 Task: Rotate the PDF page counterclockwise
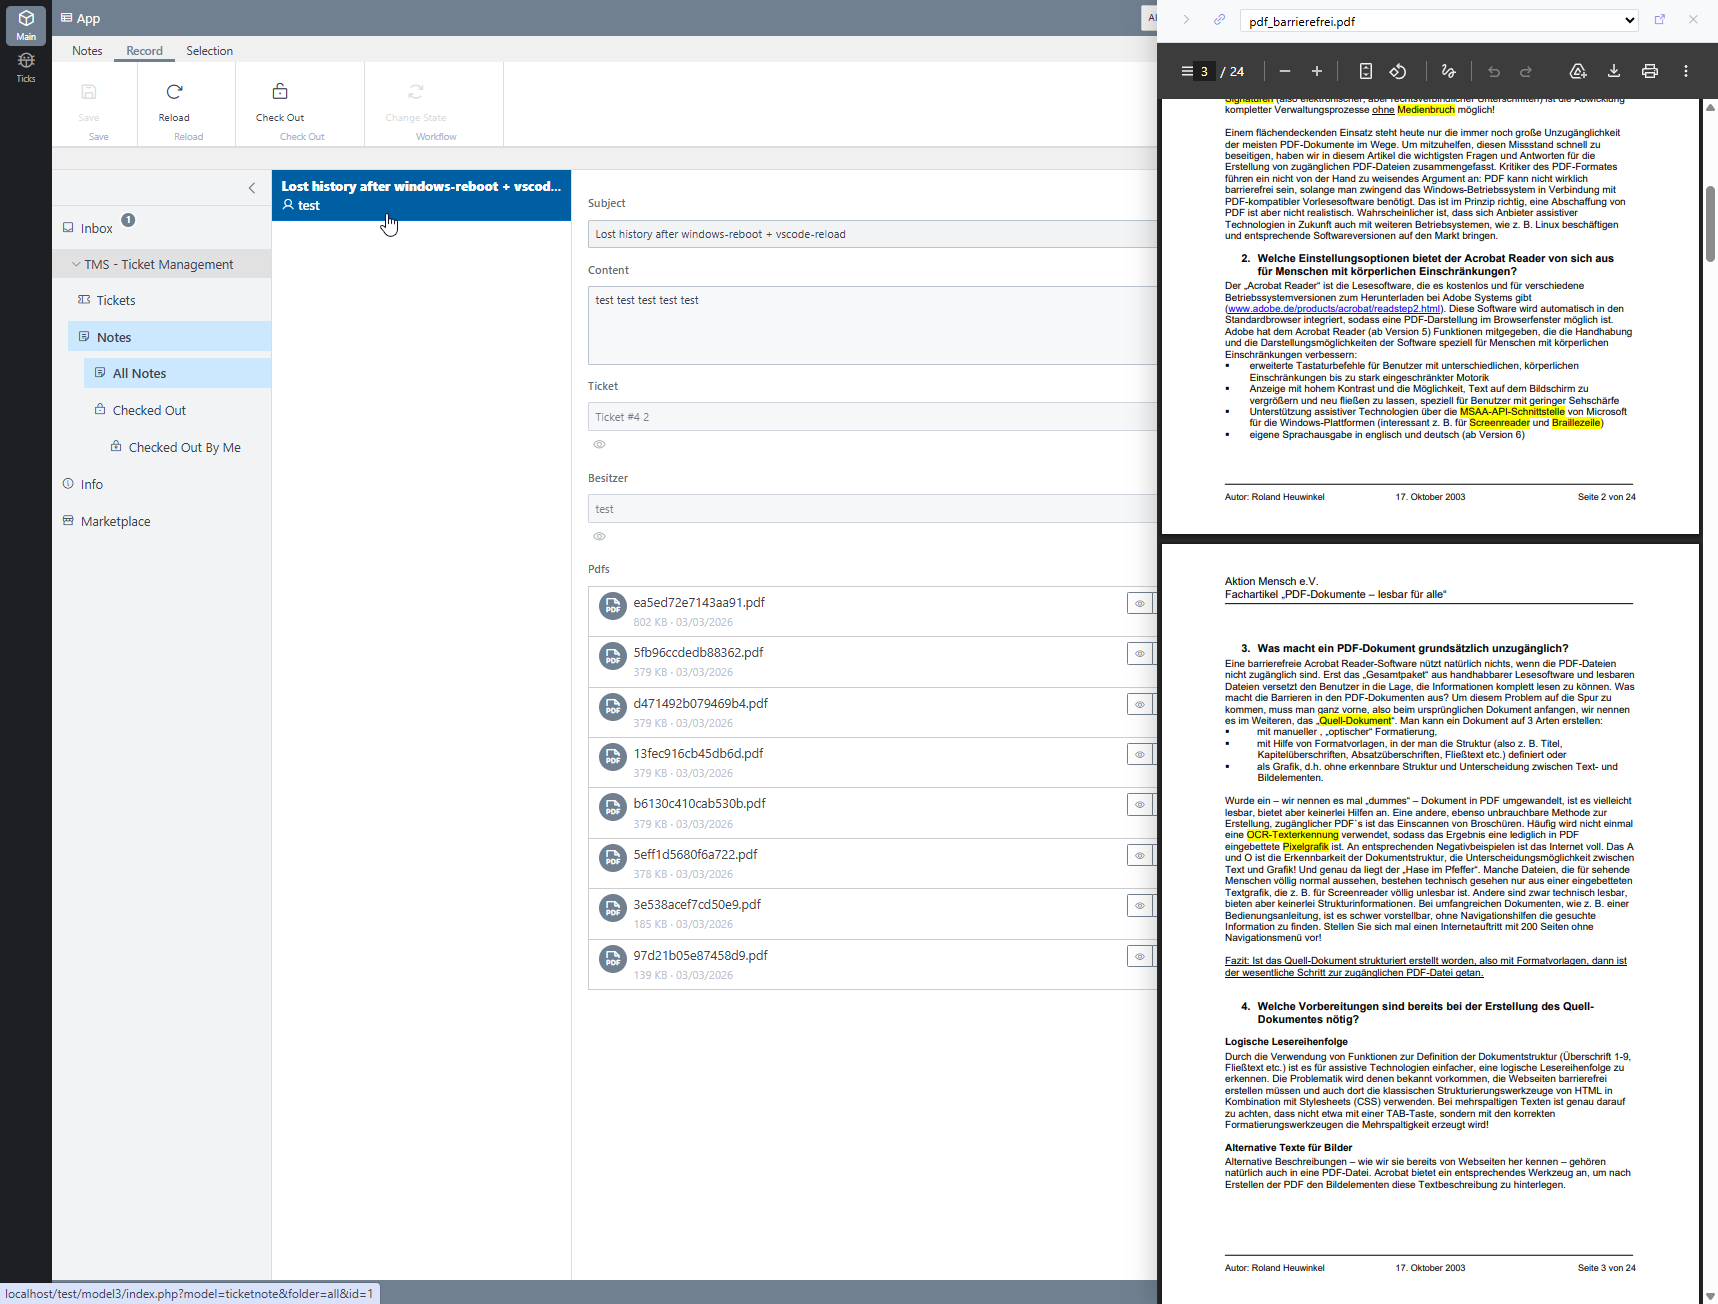(x=1398, y=71)
